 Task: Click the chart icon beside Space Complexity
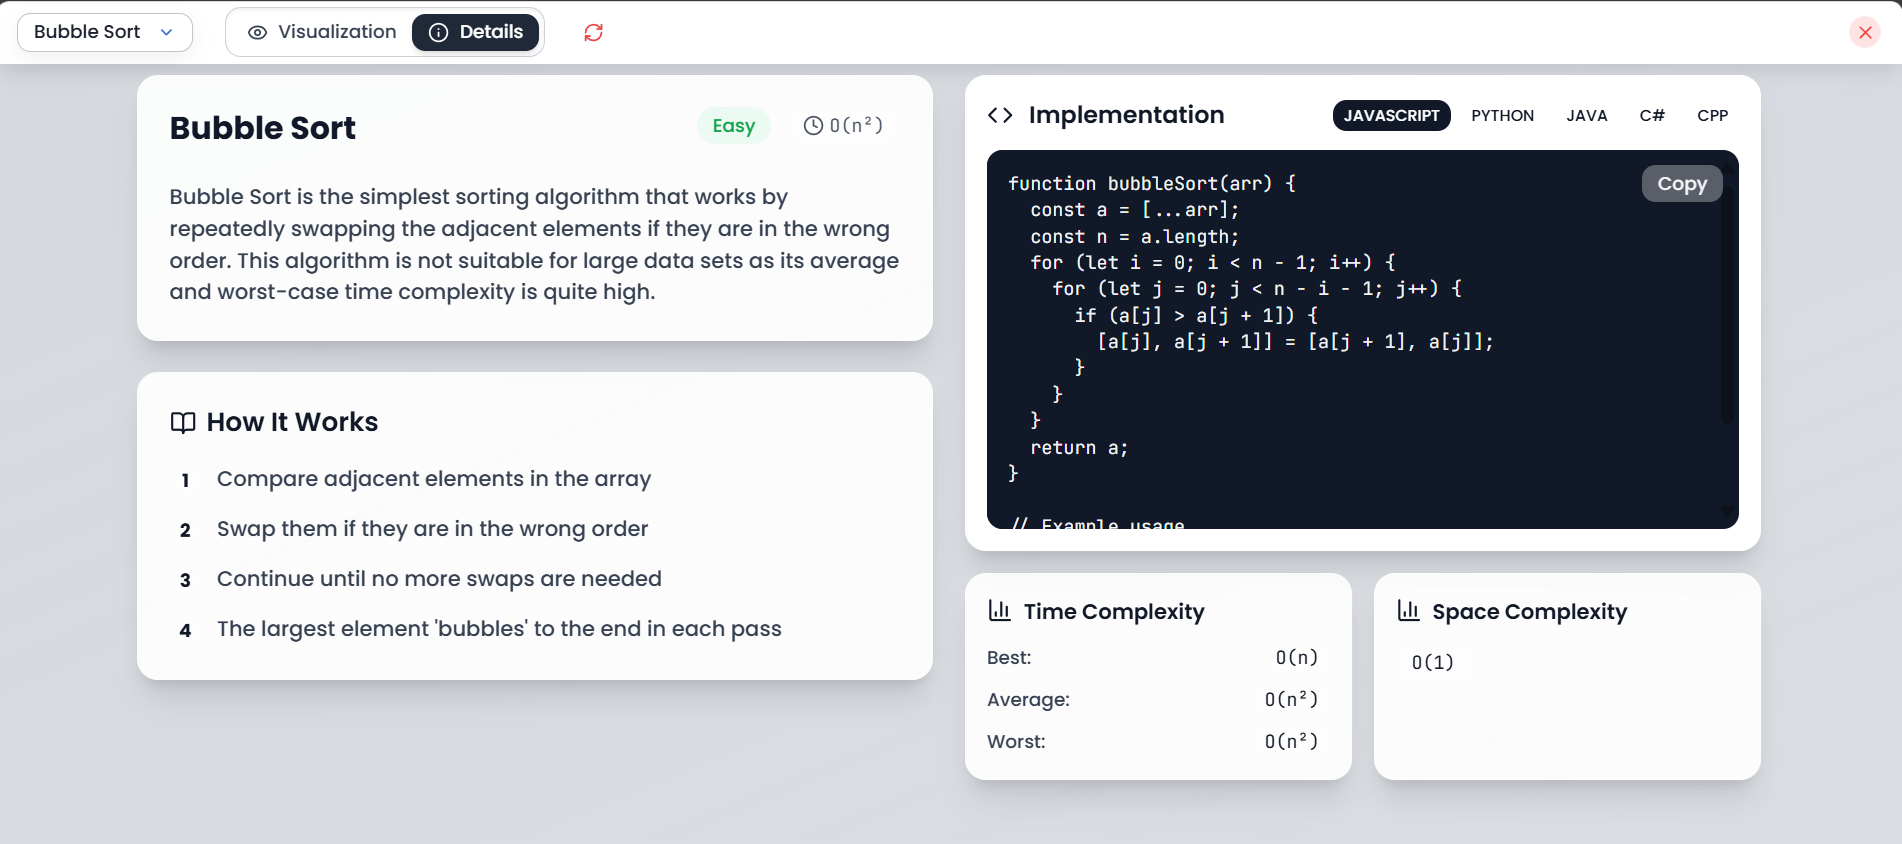(x=1408, y=610)
